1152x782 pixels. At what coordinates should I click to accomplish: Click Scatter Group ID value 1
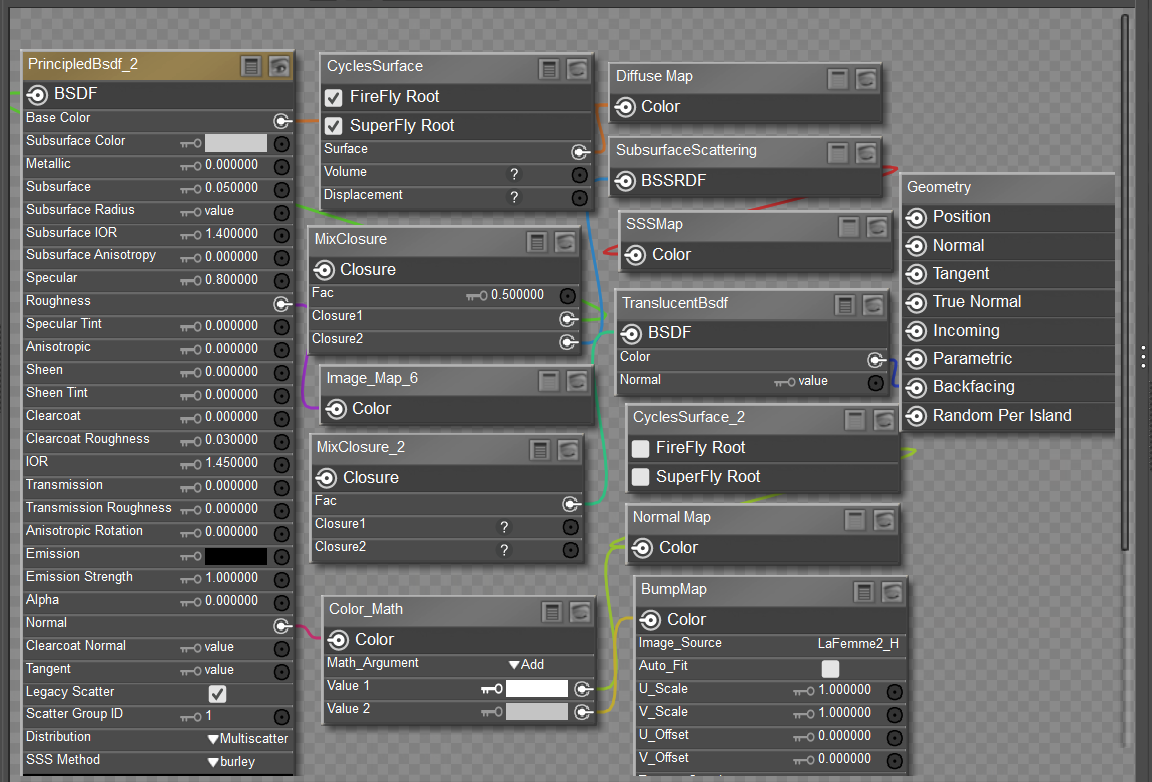(x=209, y=716)
